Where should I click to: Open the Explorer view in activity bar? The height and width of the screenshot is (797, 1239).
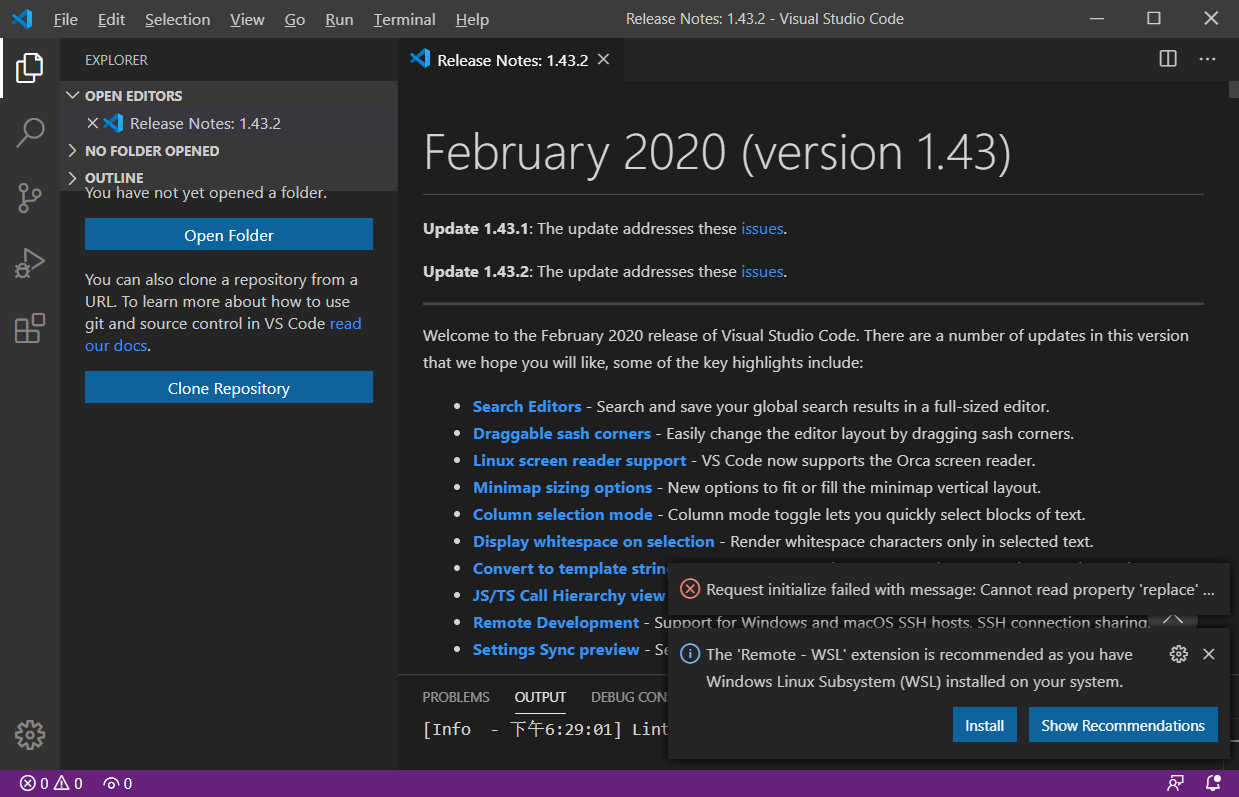click(30, 68)
